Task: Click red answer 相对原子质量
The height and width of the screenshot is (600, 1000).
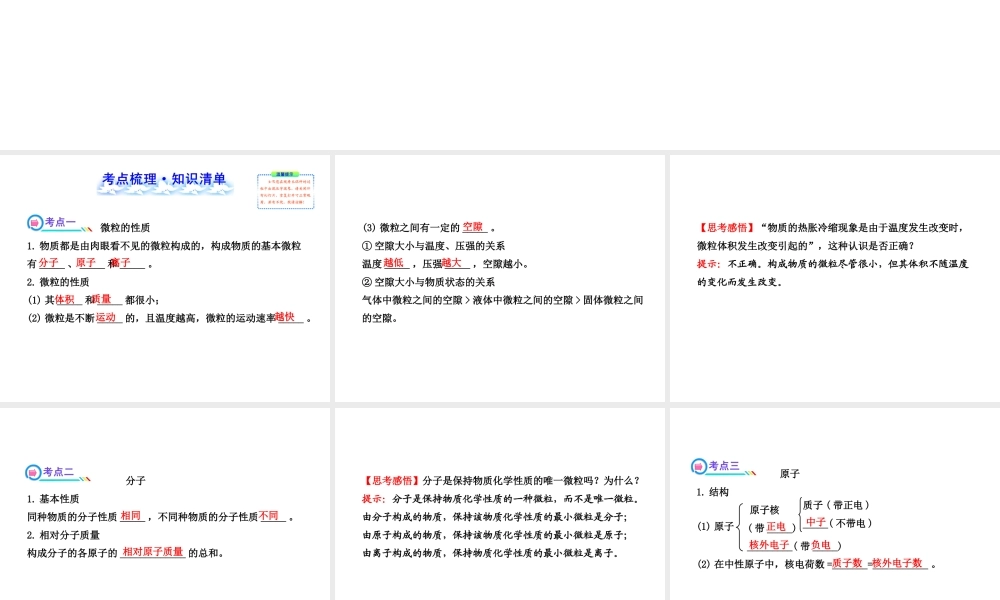Action: click(x=153, y=552)
